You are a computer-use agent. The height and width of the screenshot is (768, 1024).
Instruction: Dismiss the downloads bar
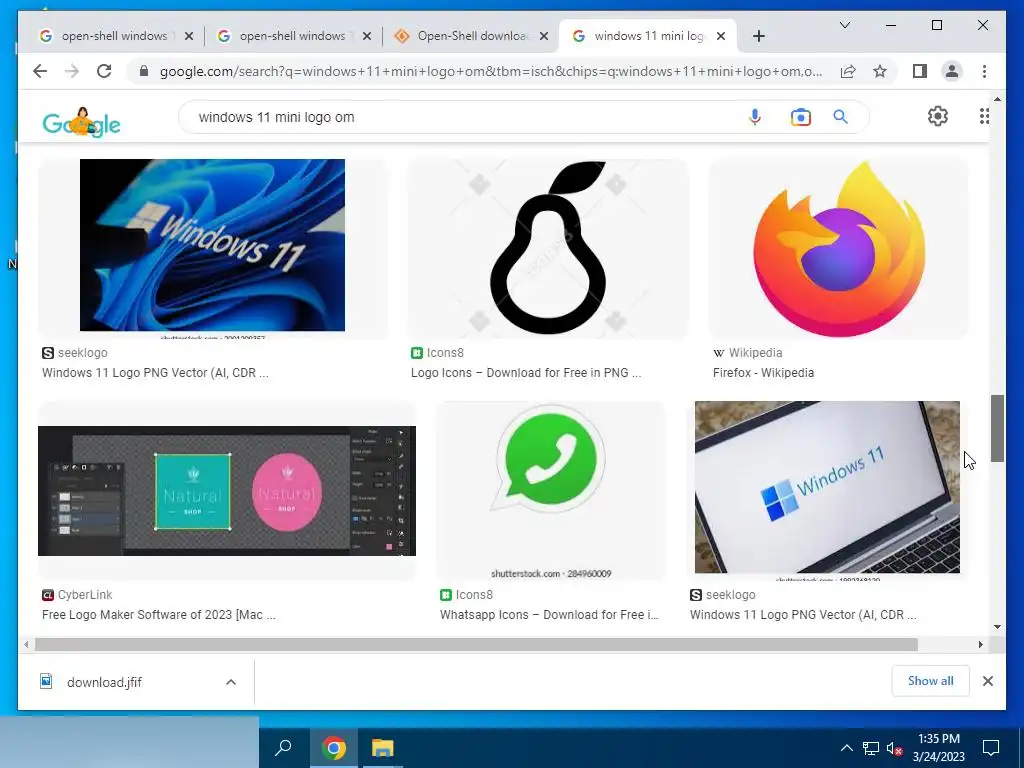point(987,681)
